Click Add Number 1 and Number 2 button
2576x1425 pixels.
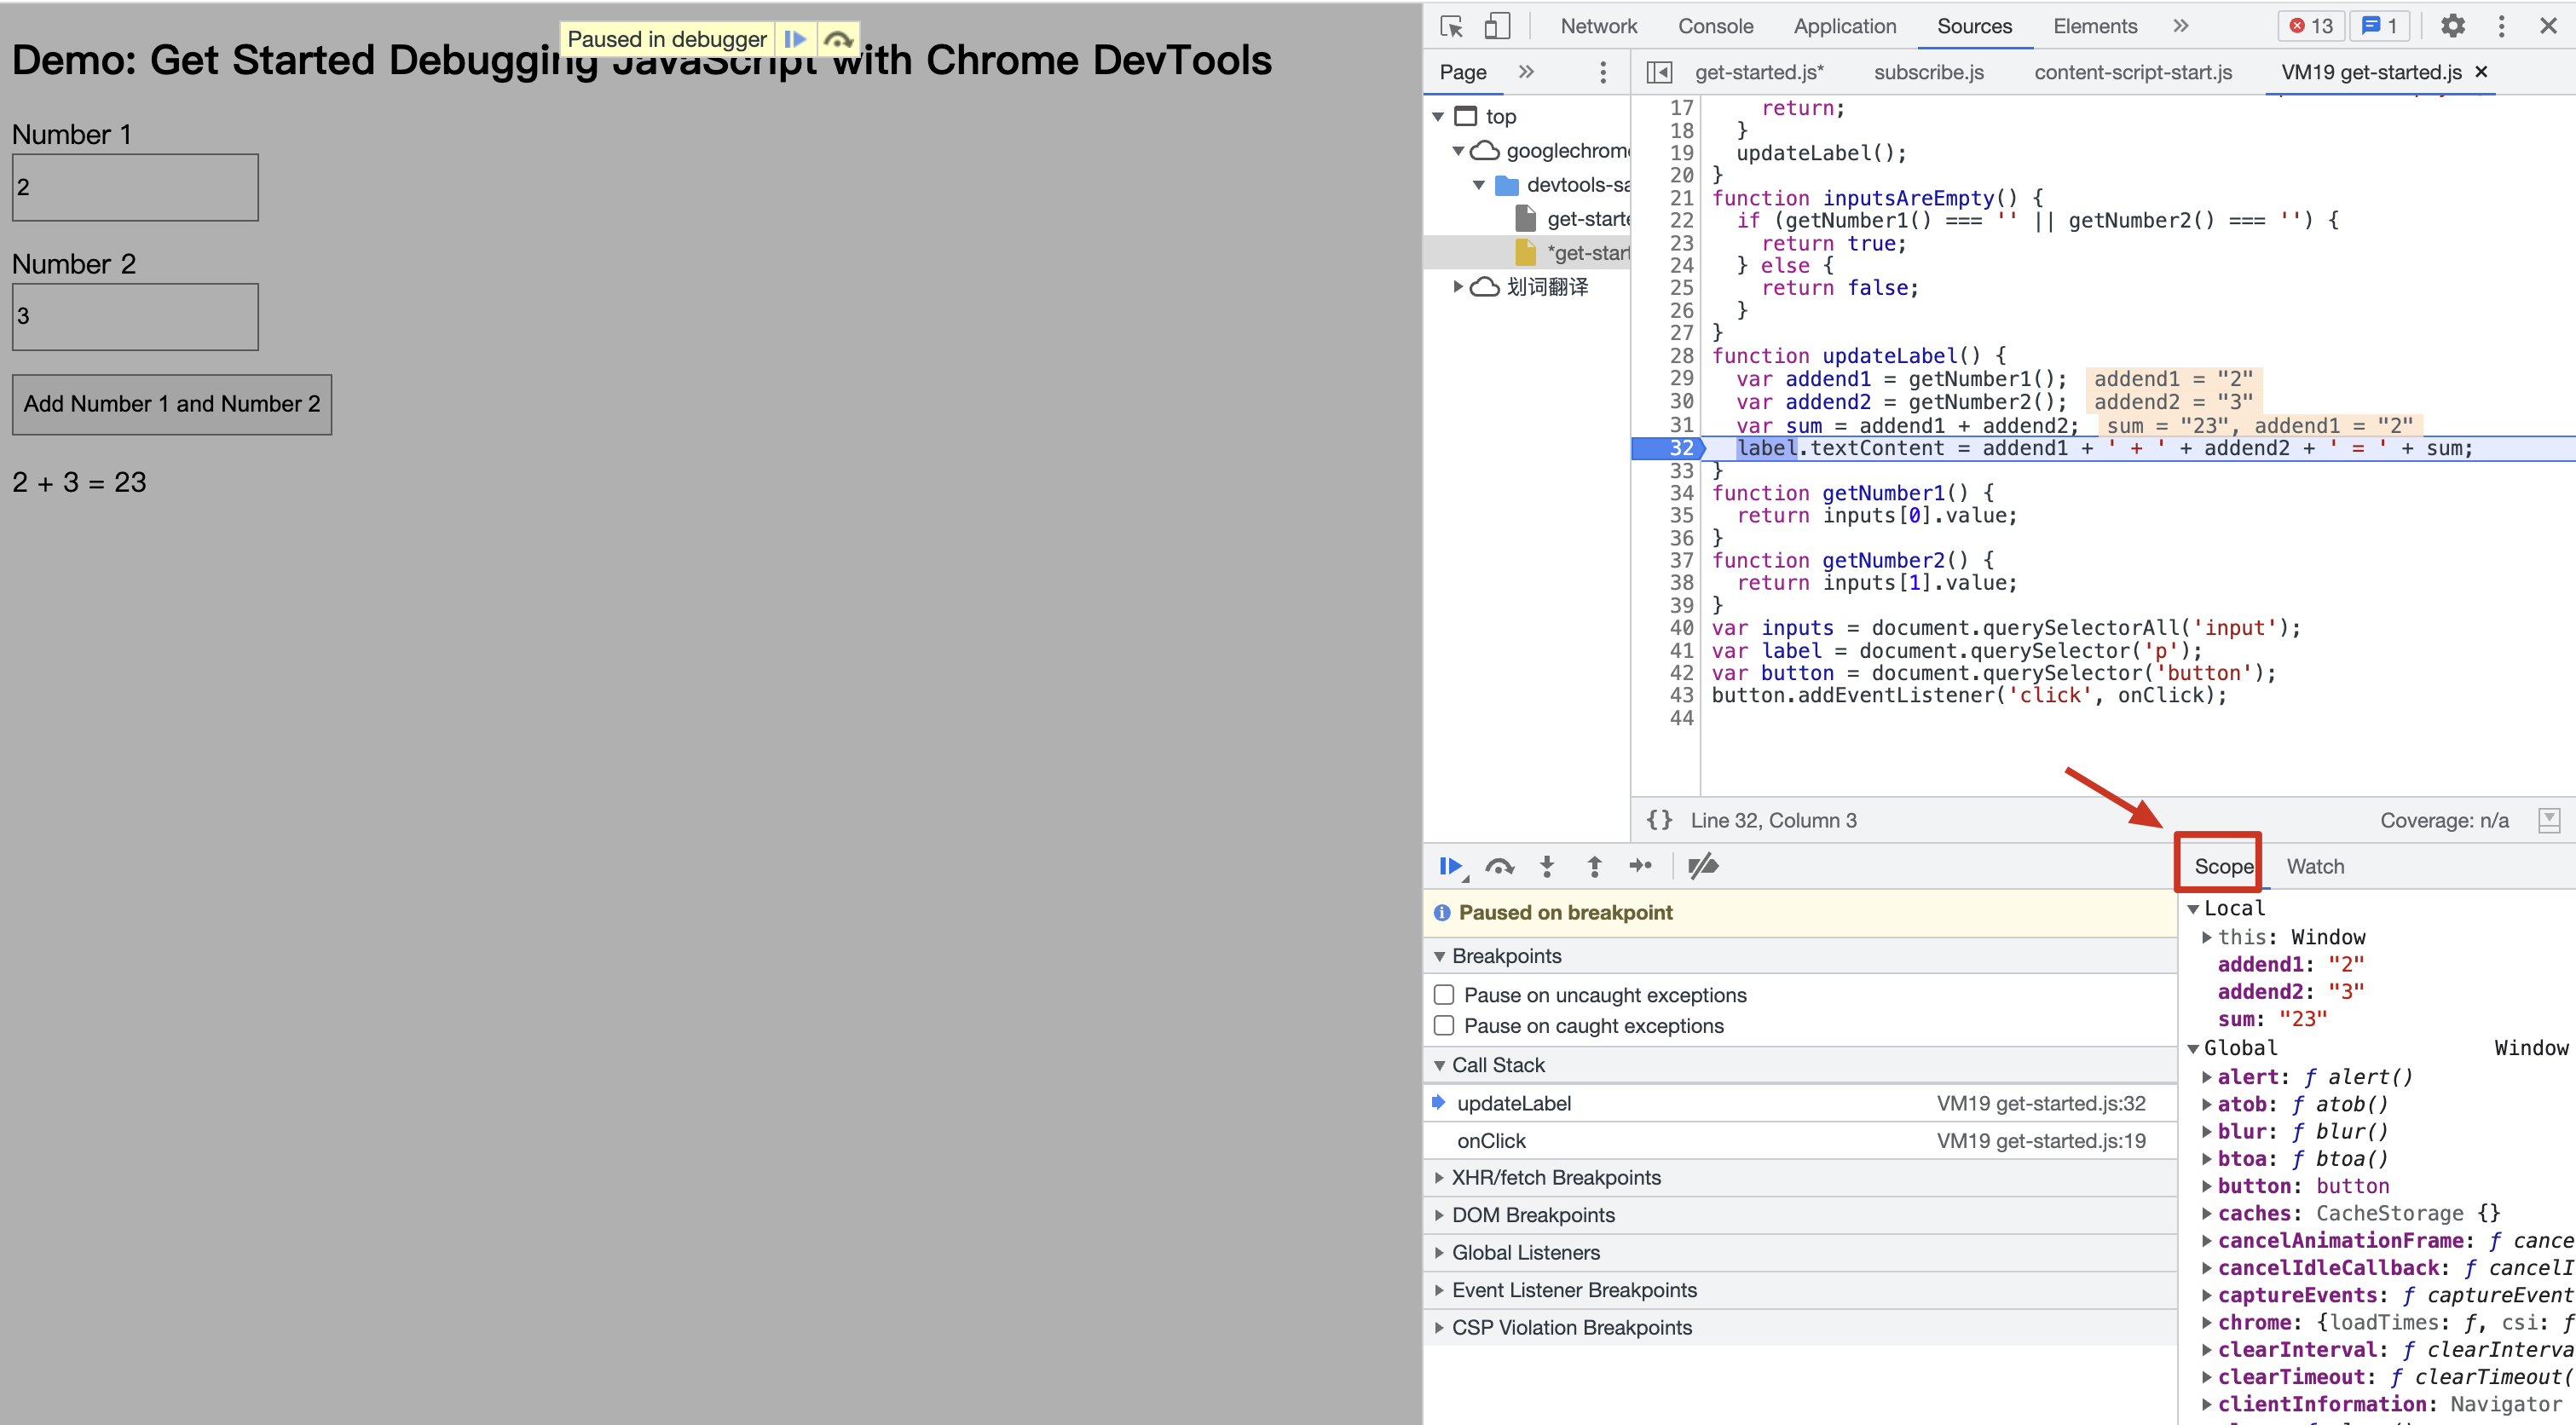172,404
